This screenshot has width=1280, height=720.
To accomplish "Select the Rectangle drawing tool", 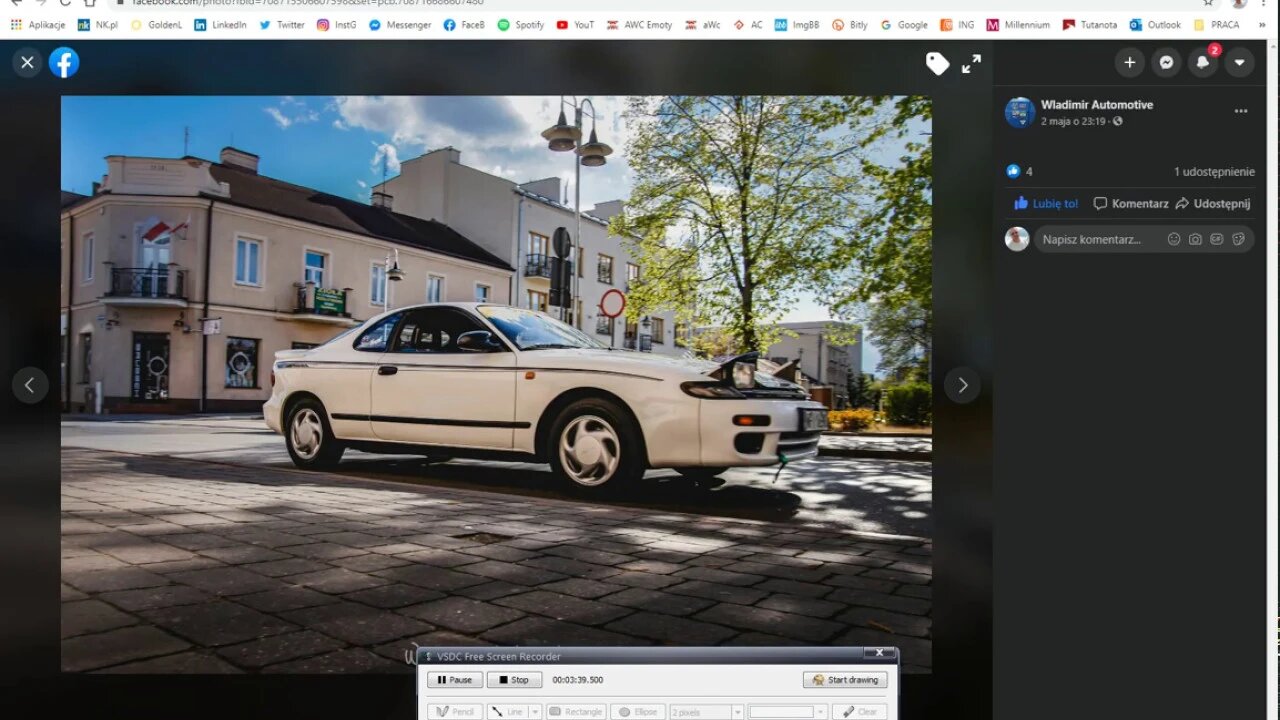I will point(576,712).
